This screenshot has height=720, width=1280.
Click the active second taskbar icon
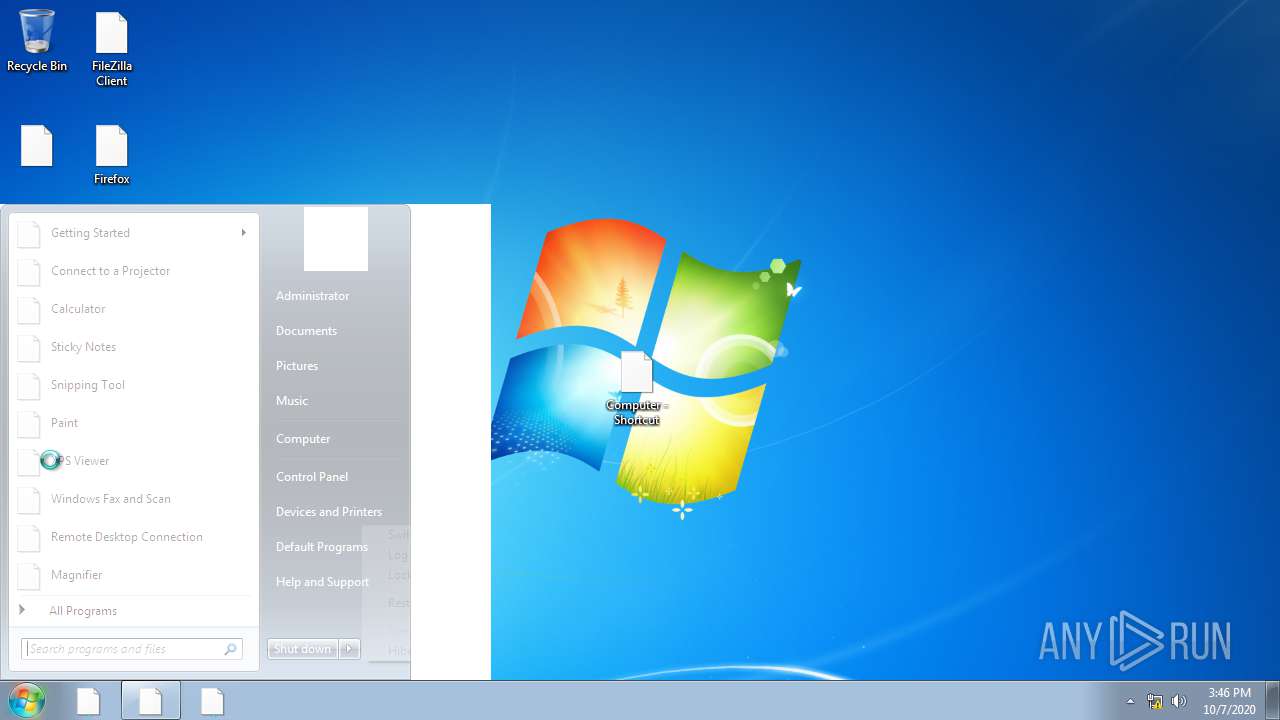pos(151,701)
